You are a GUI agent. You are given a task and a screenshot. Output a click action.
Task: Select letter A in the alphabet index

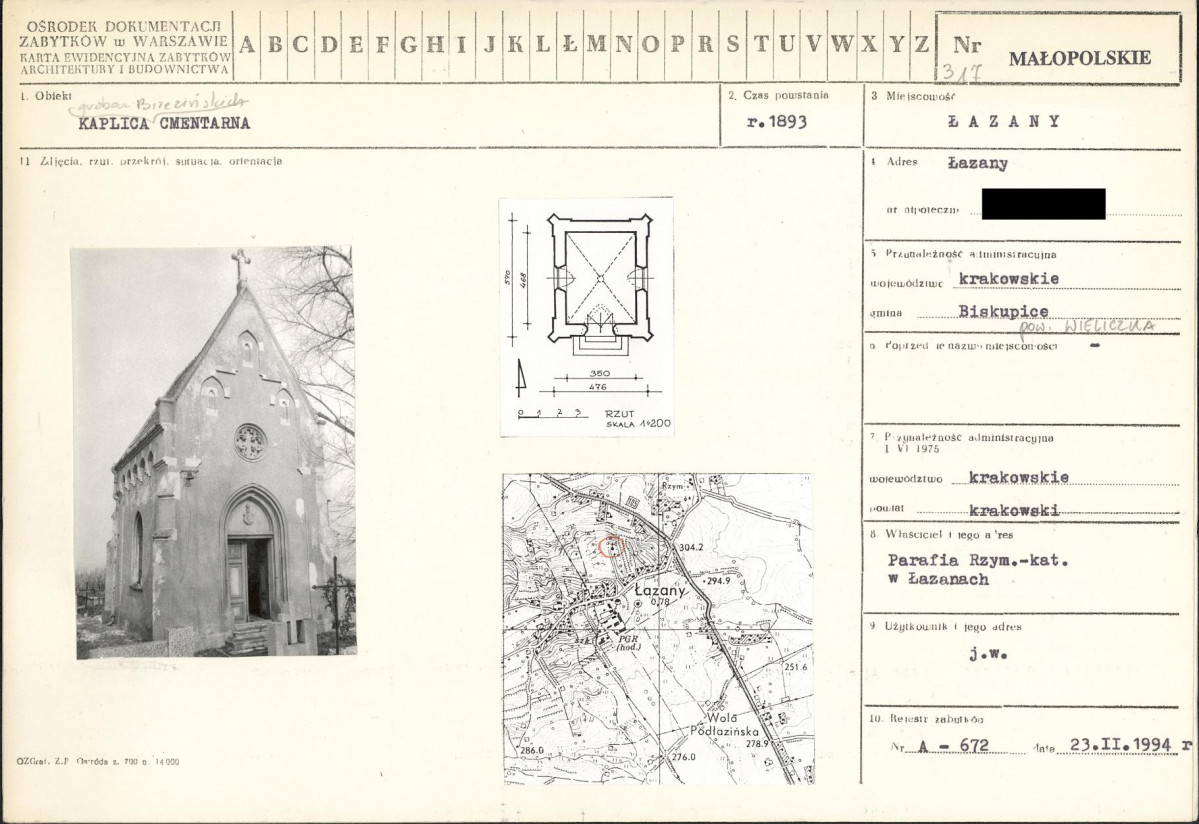click(x=247, y=45)
